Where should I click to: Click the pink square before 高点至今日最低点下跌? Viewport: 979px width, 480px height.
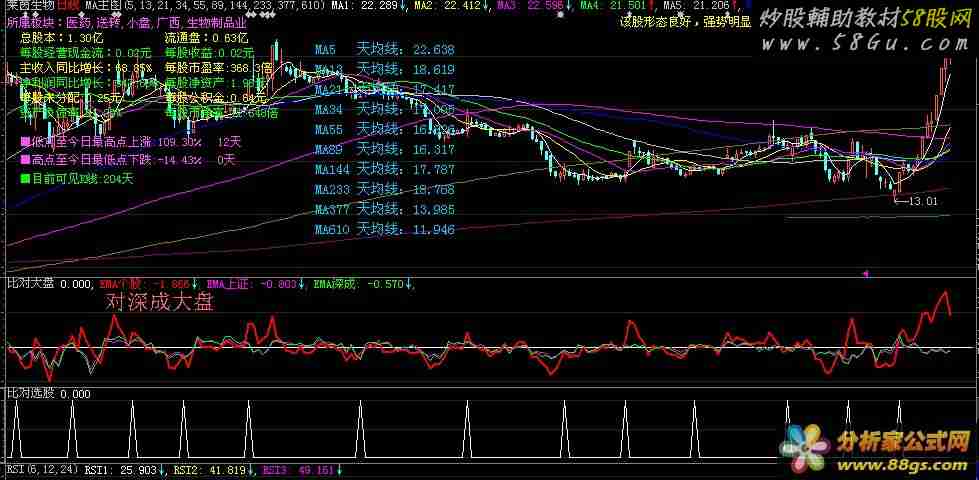click(x=25, y=159)
